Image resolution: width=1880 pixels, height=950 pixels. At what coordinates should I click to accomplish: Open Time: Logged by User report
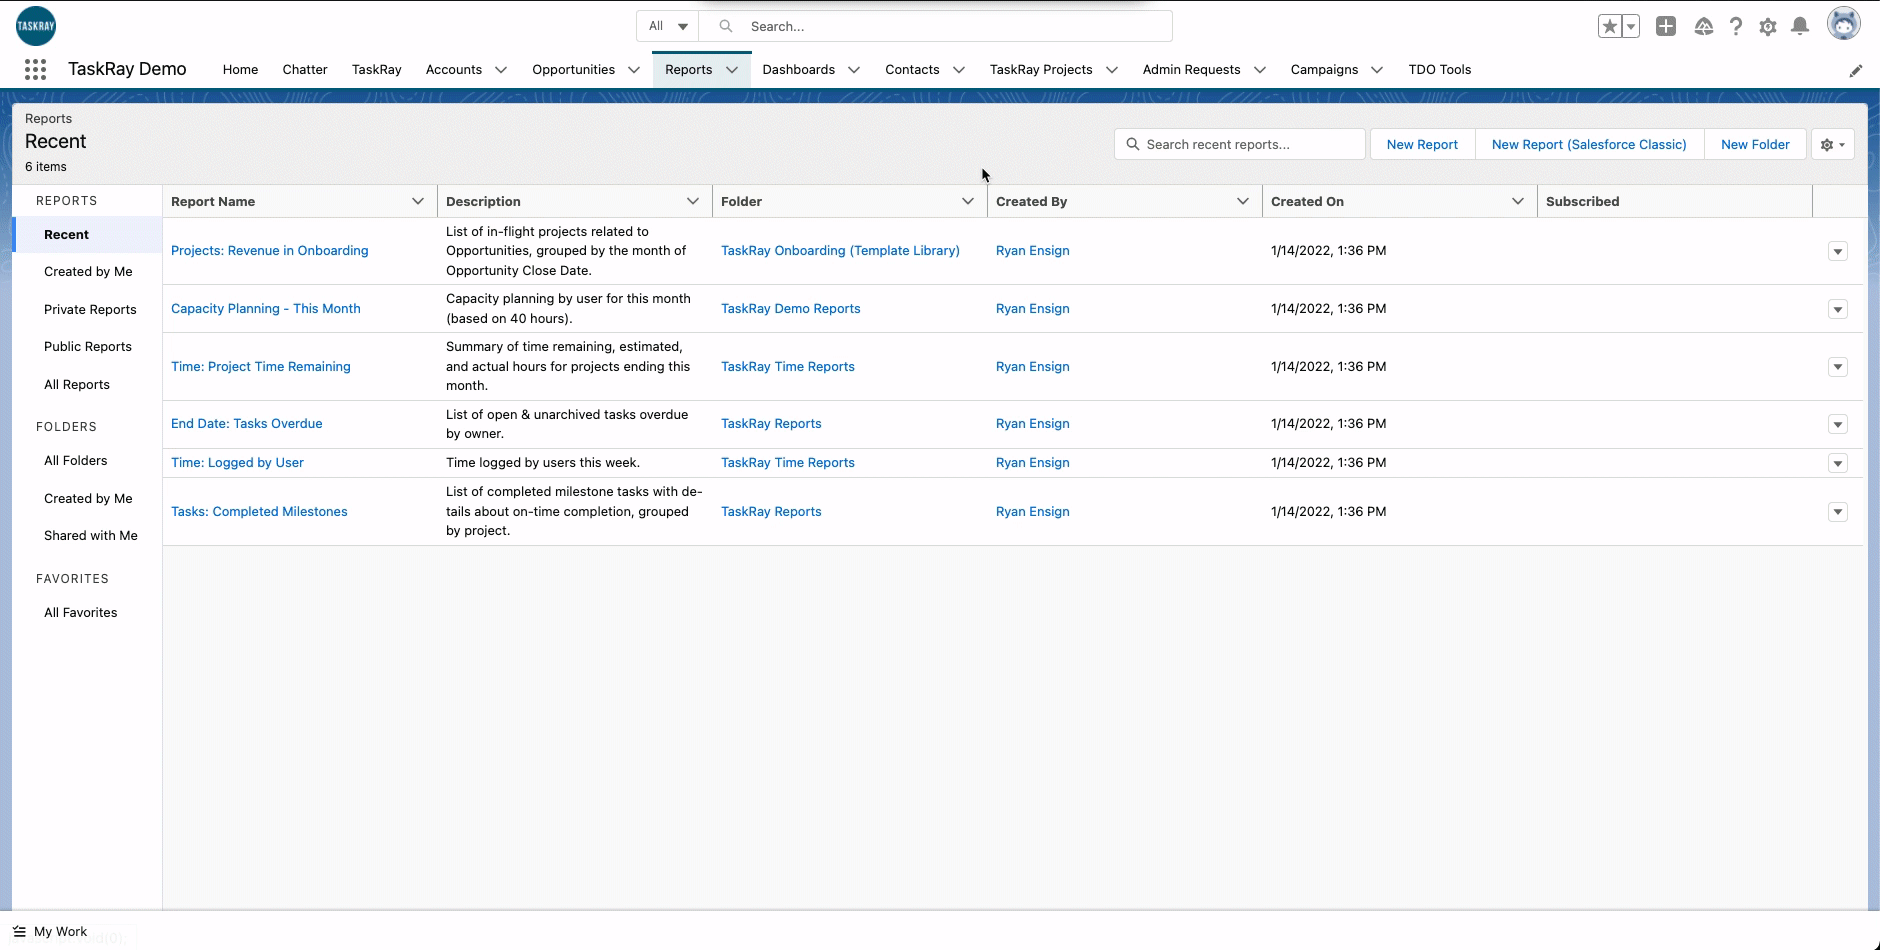237,462
